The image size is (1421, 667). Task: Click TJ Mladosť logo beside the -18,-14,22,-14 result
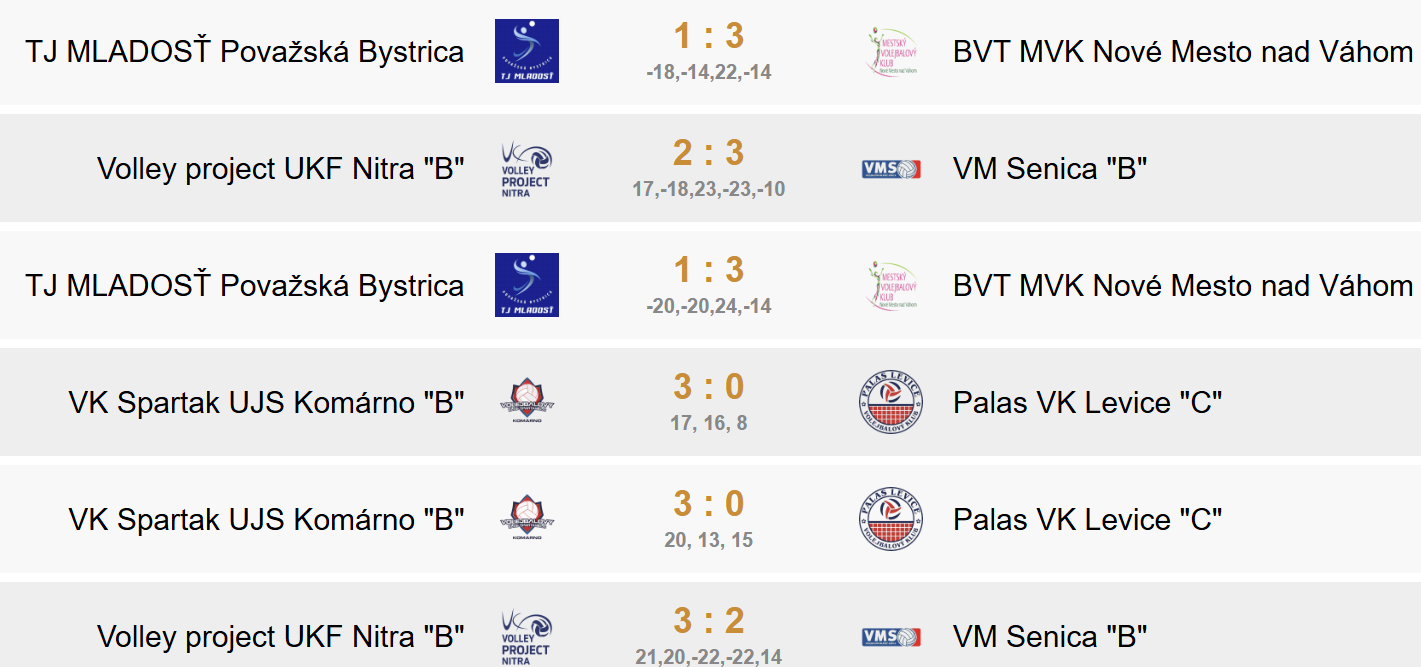[527, 51]
